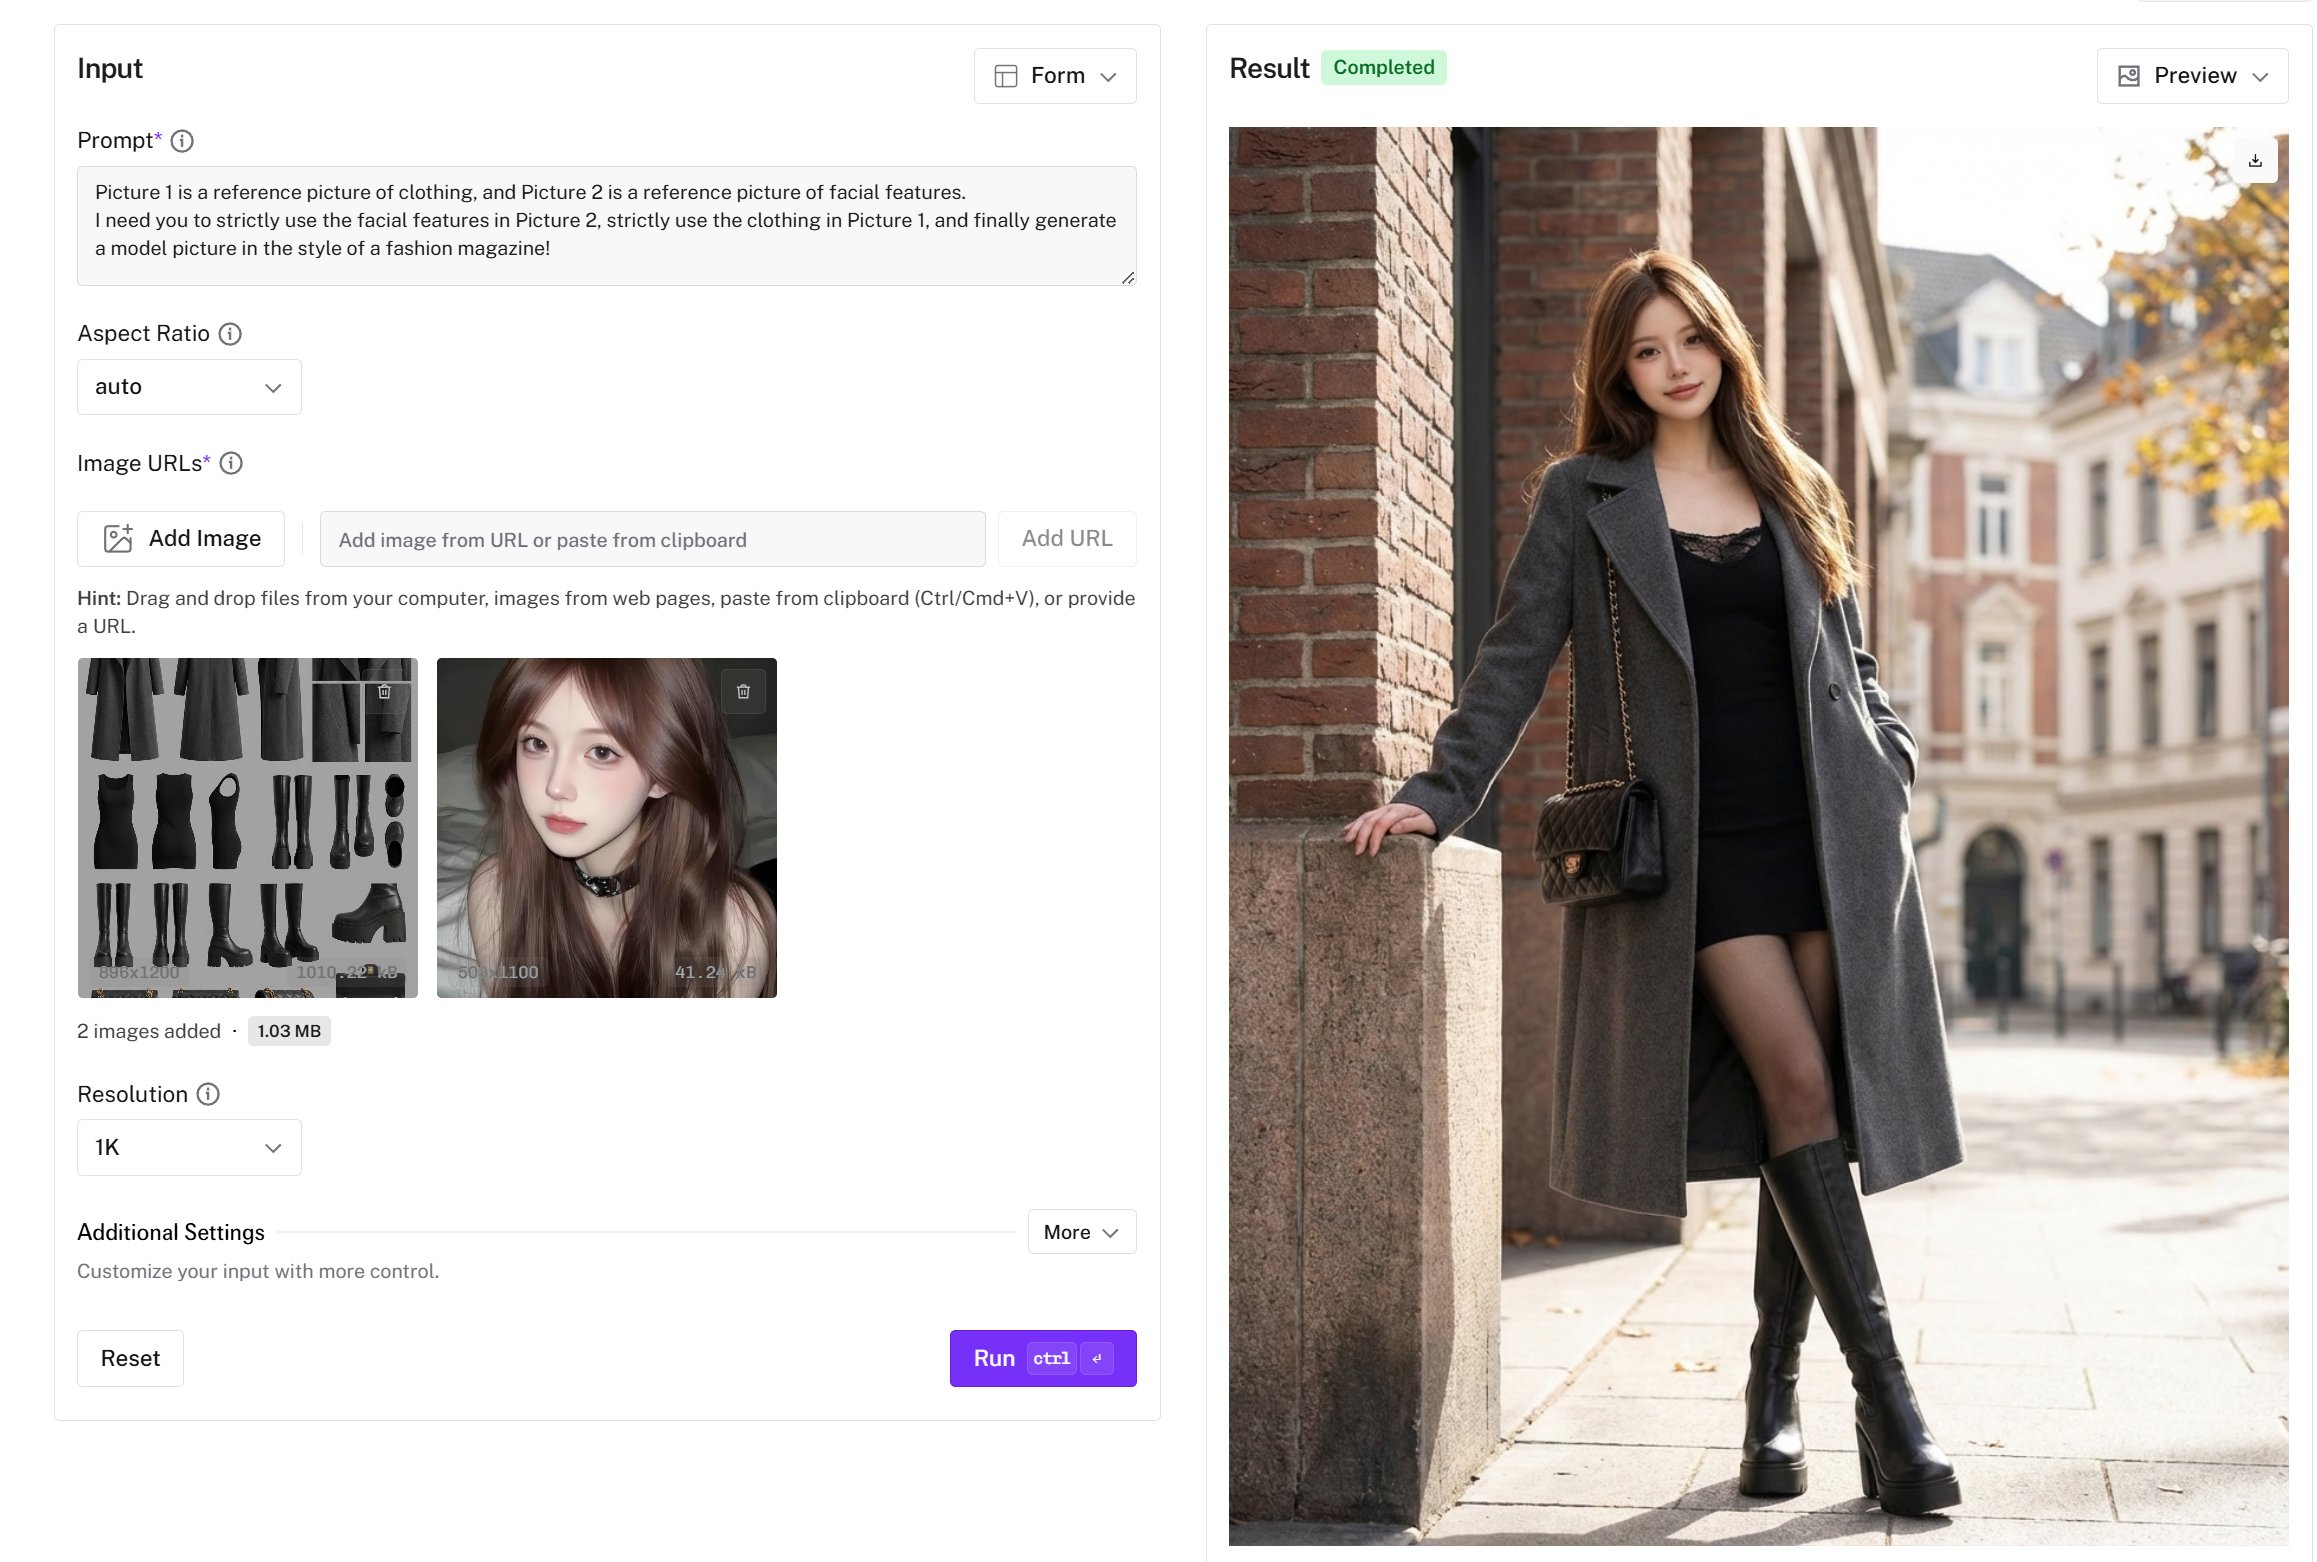Open the Aspect Ratio auto dropdown
Screen dimensions: 2317x1562
pyautogui.click(x=189, y=387)
